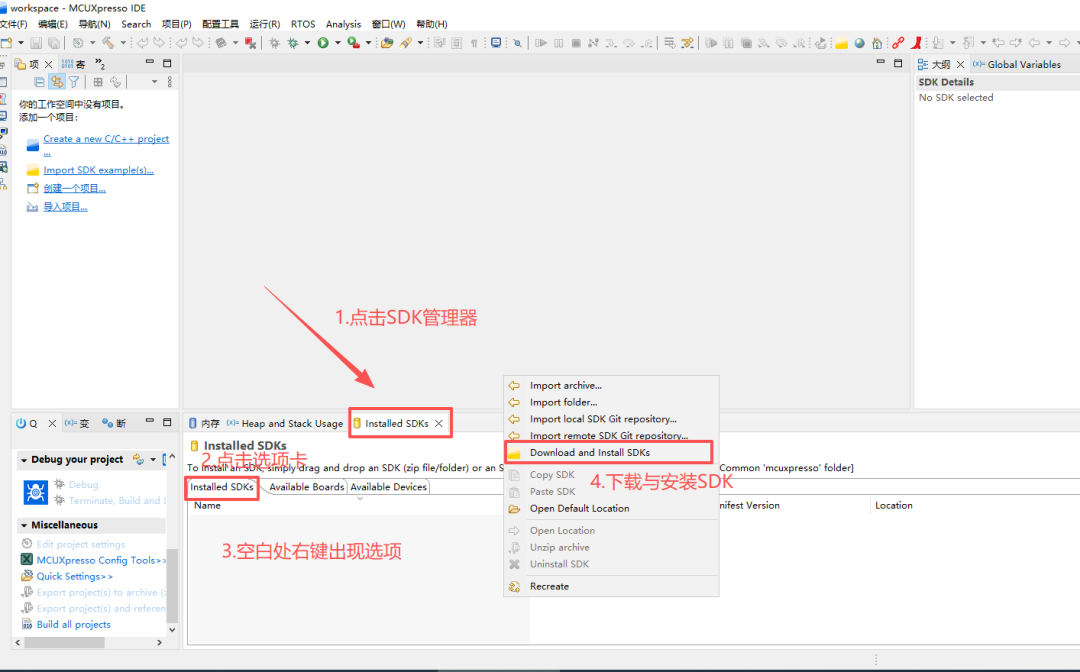
Task: Click the hammer Build icon
Action: click(x=108, y=43)
